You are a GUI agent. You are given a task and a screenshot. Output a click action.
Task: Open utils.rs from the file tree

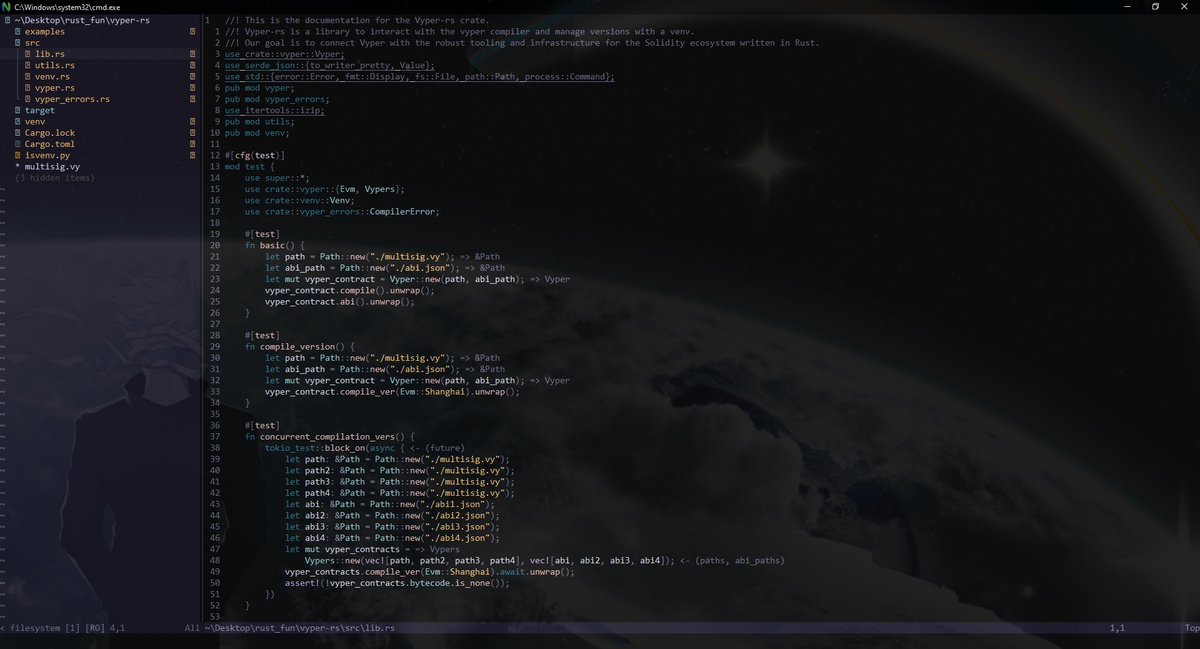55,65
